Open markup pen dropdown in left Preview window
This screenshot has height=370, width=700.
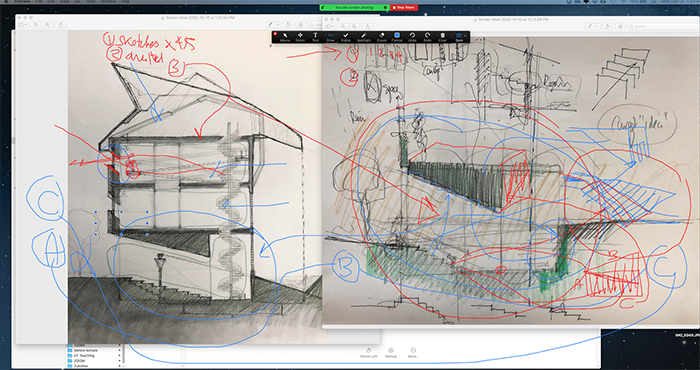277,25
